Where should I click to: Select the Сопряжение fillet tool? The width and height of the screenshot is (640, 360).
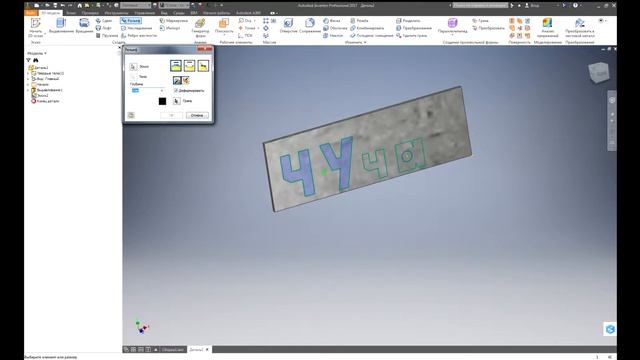click(x=310, y=26)
